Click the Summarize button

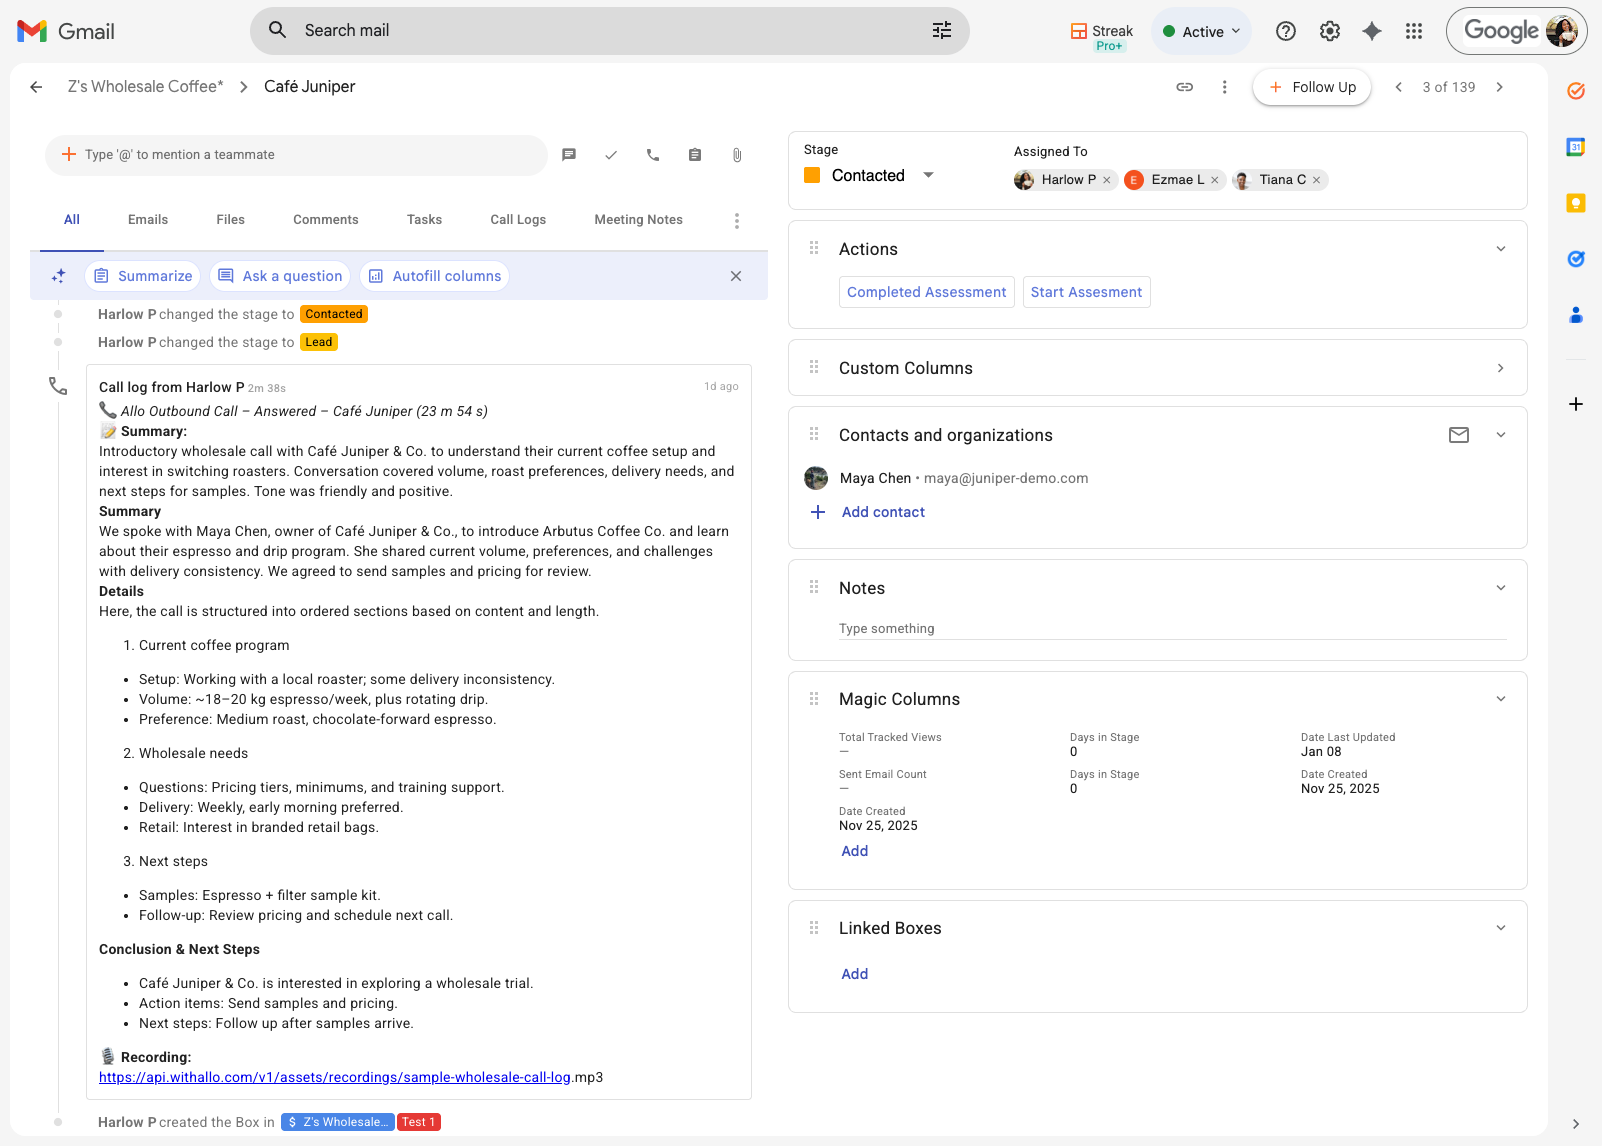(143, 276)
